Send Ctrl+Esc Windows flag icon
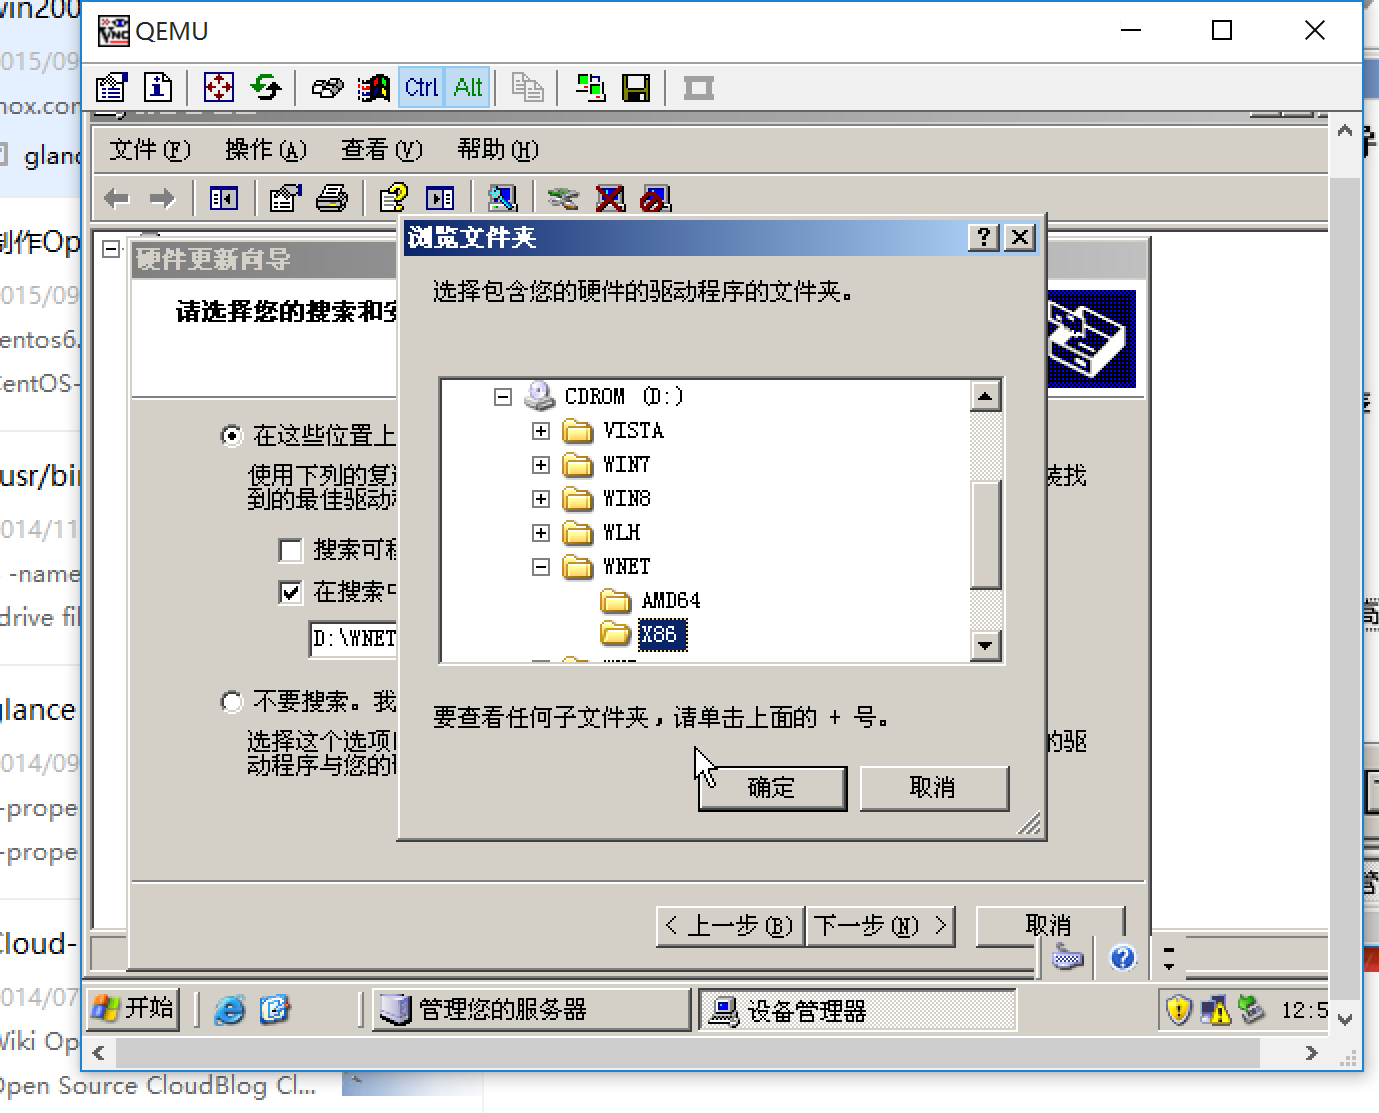1379x1113 pixels. tap(374, 88)
